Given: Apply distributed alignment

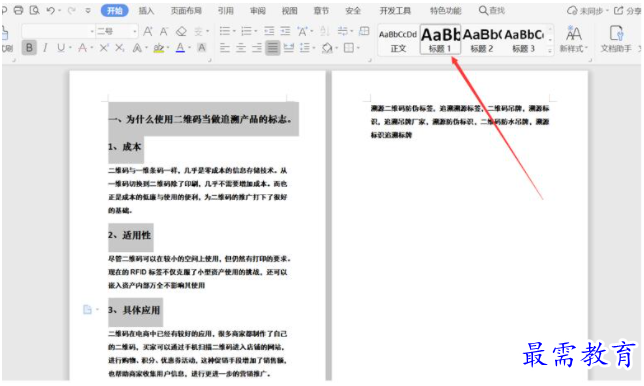Looking at the screenshot, I should click(x=289, y=48).
